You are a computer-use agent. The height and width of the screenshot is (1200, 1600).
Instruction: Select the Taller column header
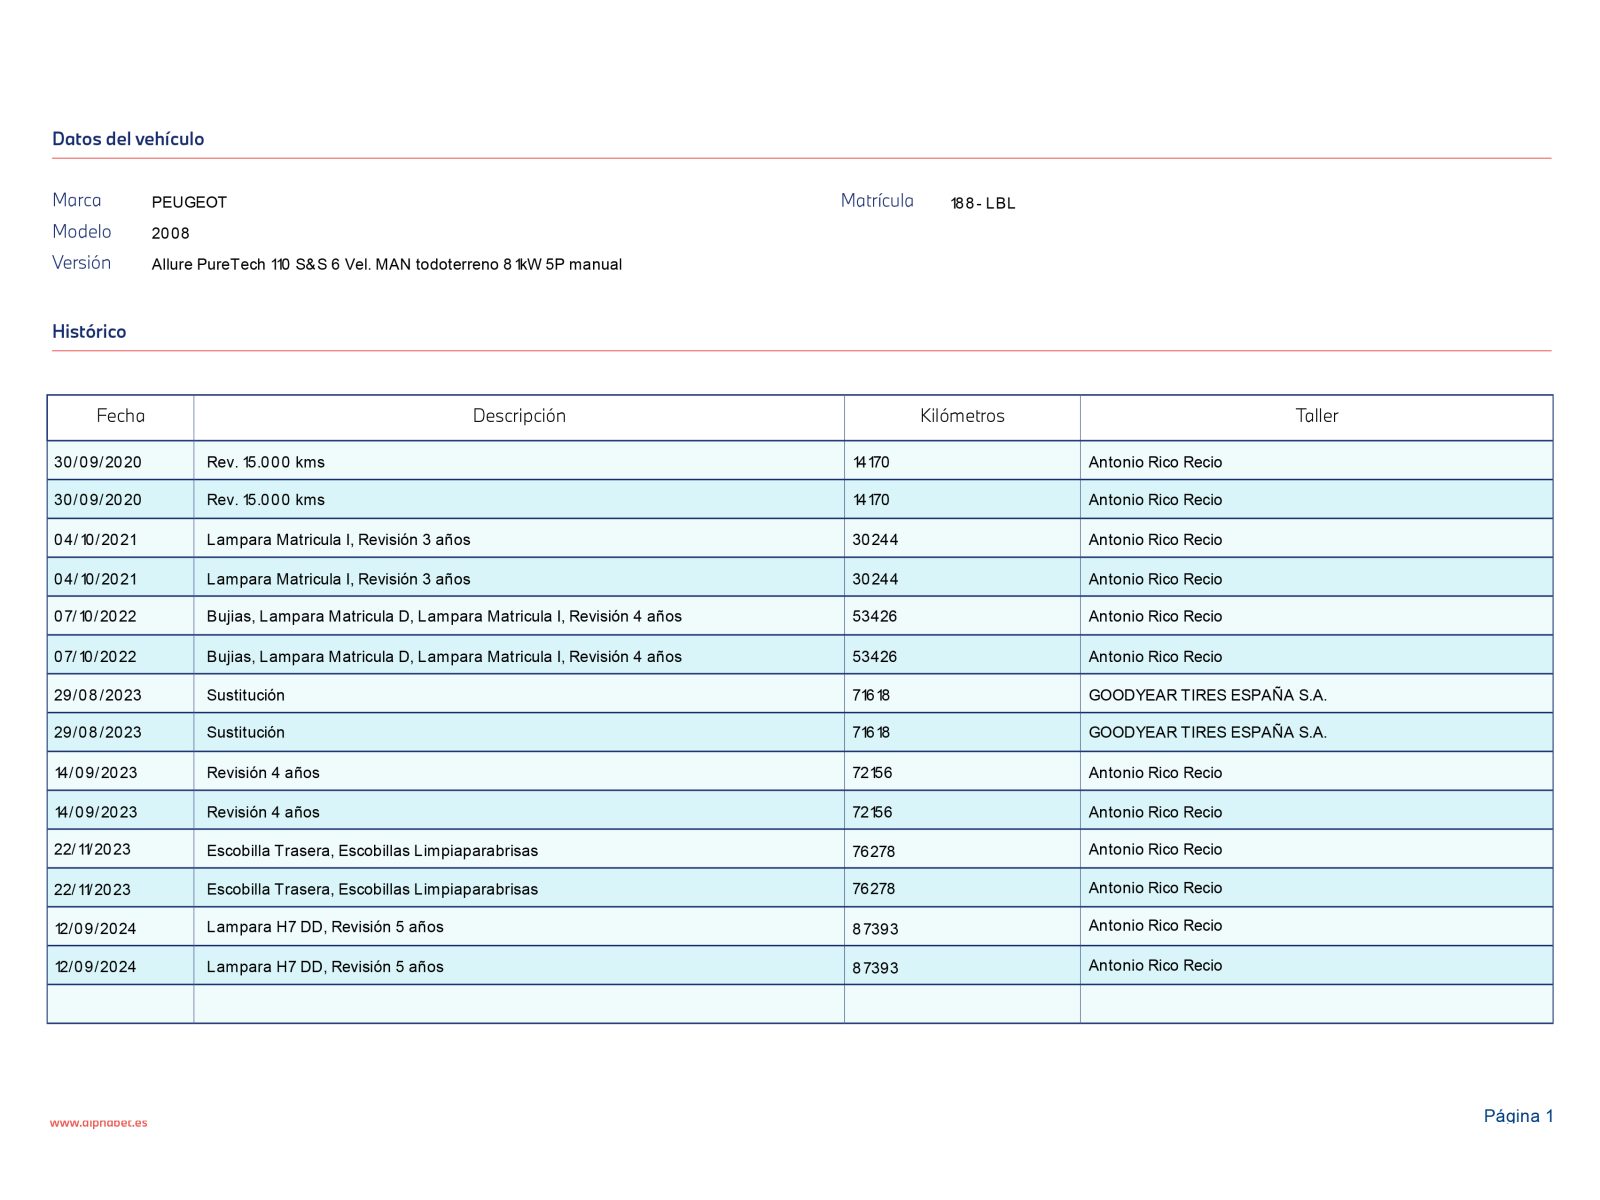coord(1316,416)
